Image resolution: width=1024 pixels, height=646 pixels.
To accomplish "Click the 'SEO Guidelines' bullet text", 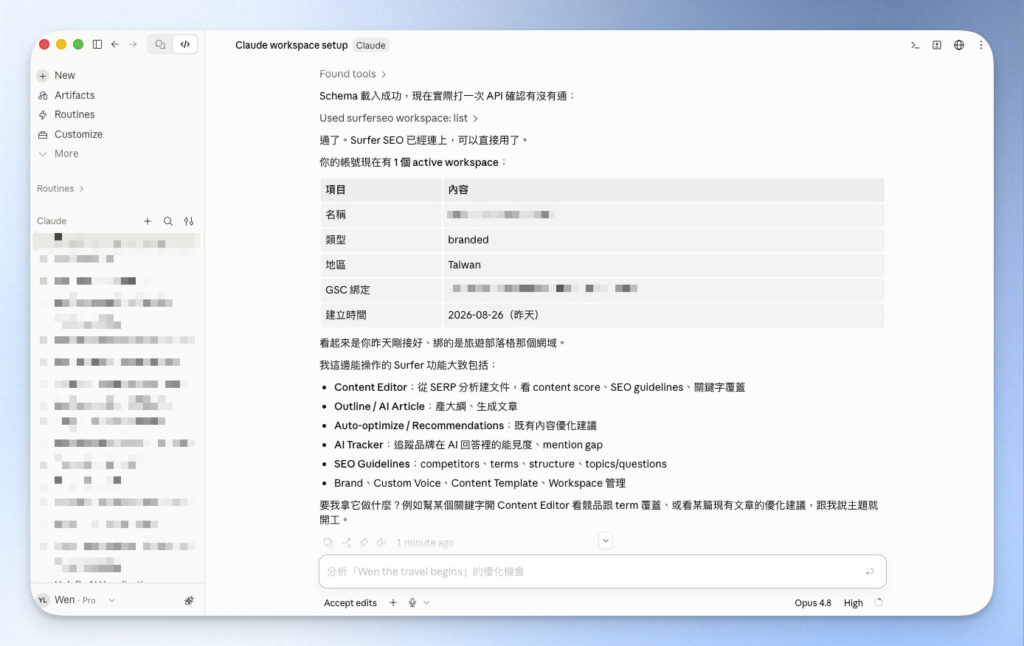I will pos(372,464).
